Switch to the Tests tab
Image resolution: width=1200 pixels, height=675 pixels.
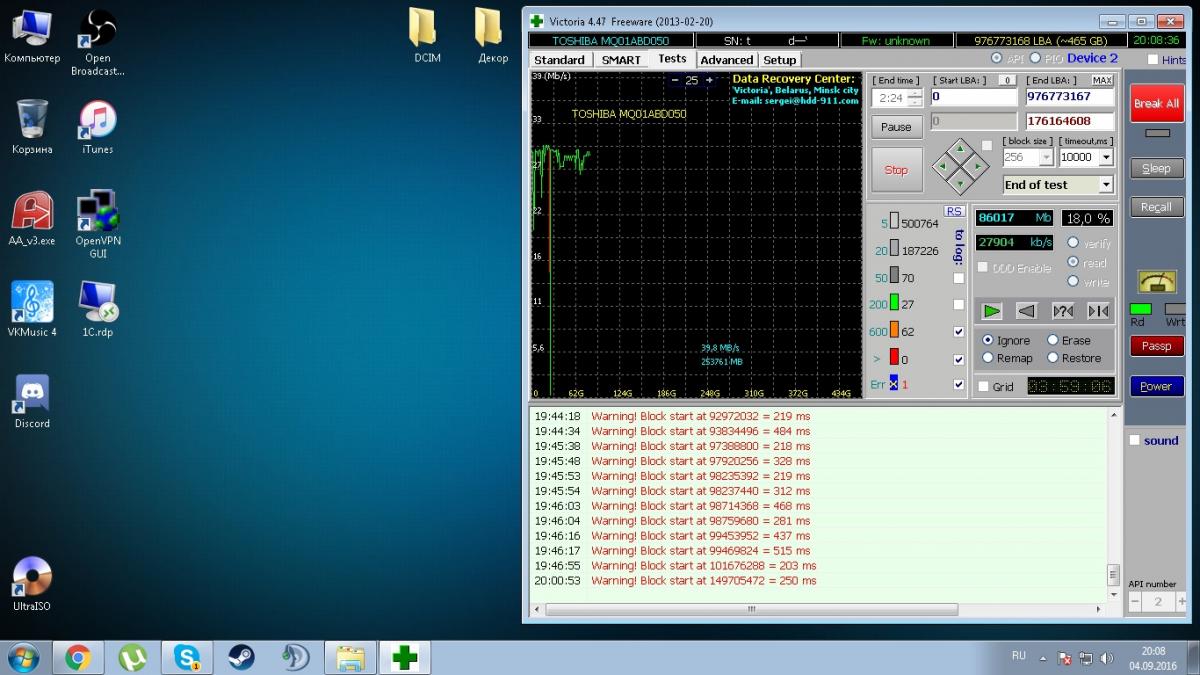673,59
